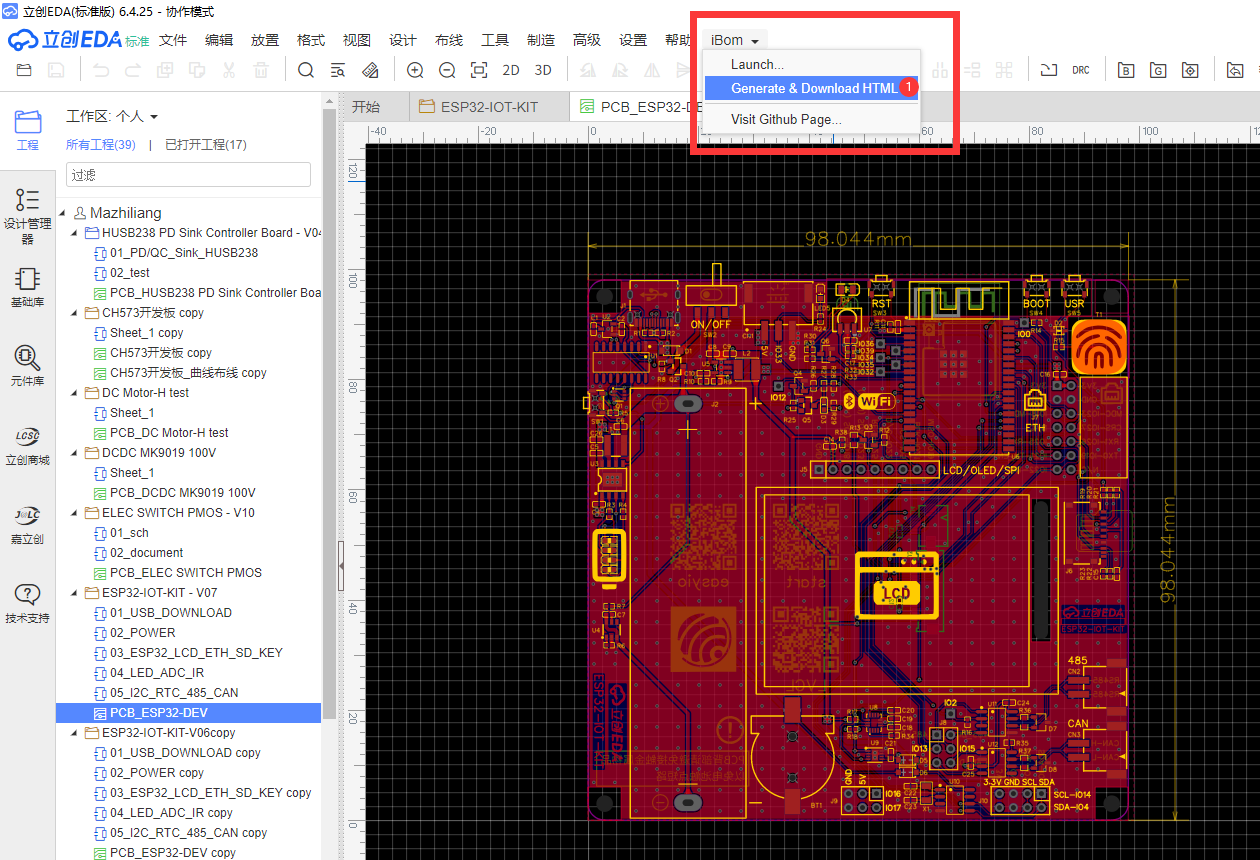Open the 技术支持 help panel
The width and height of the screenshot is (1260, 860).
(x=27, y=600)
